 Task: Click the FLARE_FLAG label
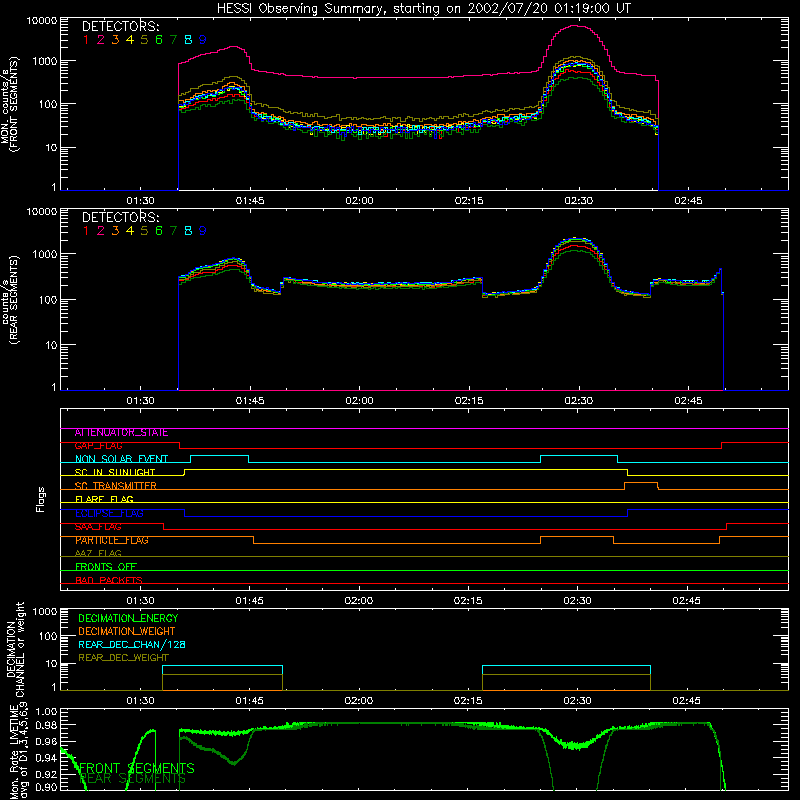point(104,499)
